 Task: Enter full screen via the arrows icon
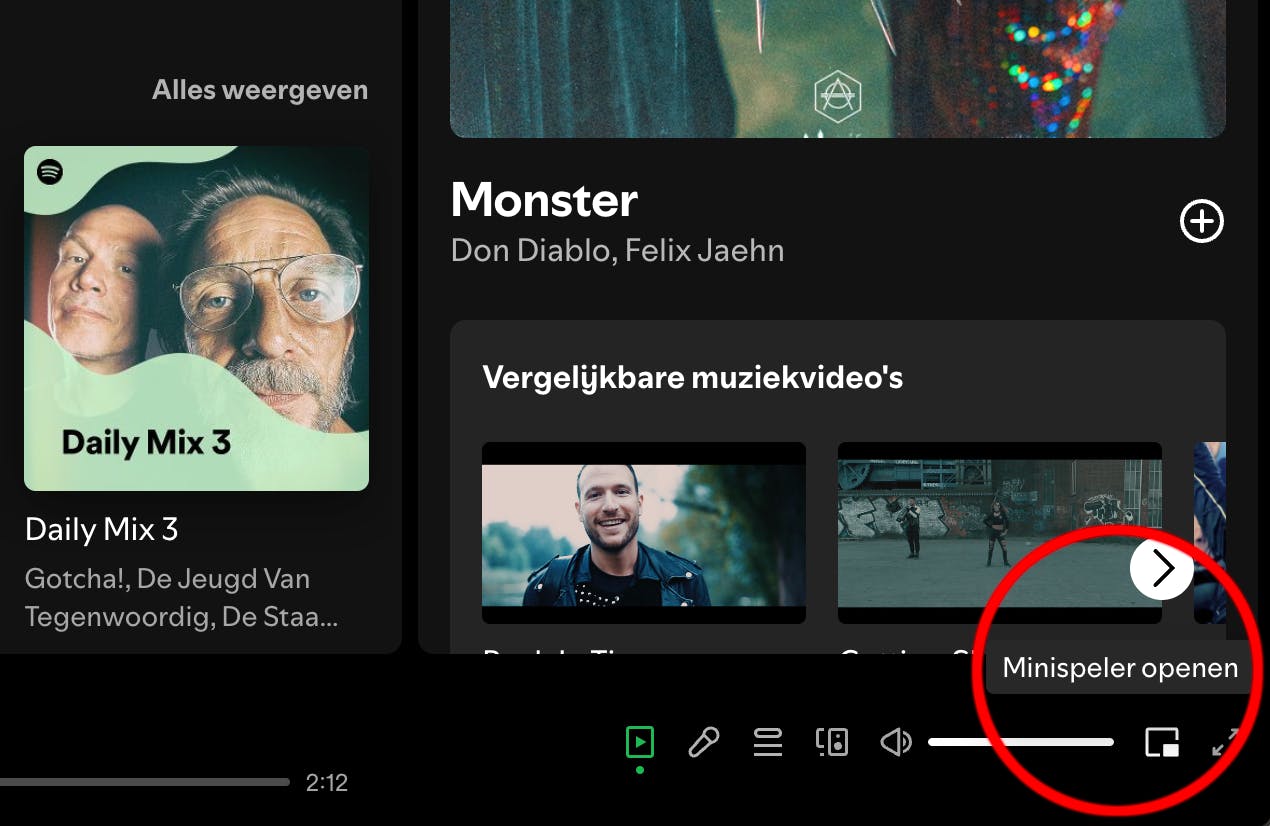(x=1226, y=742)
